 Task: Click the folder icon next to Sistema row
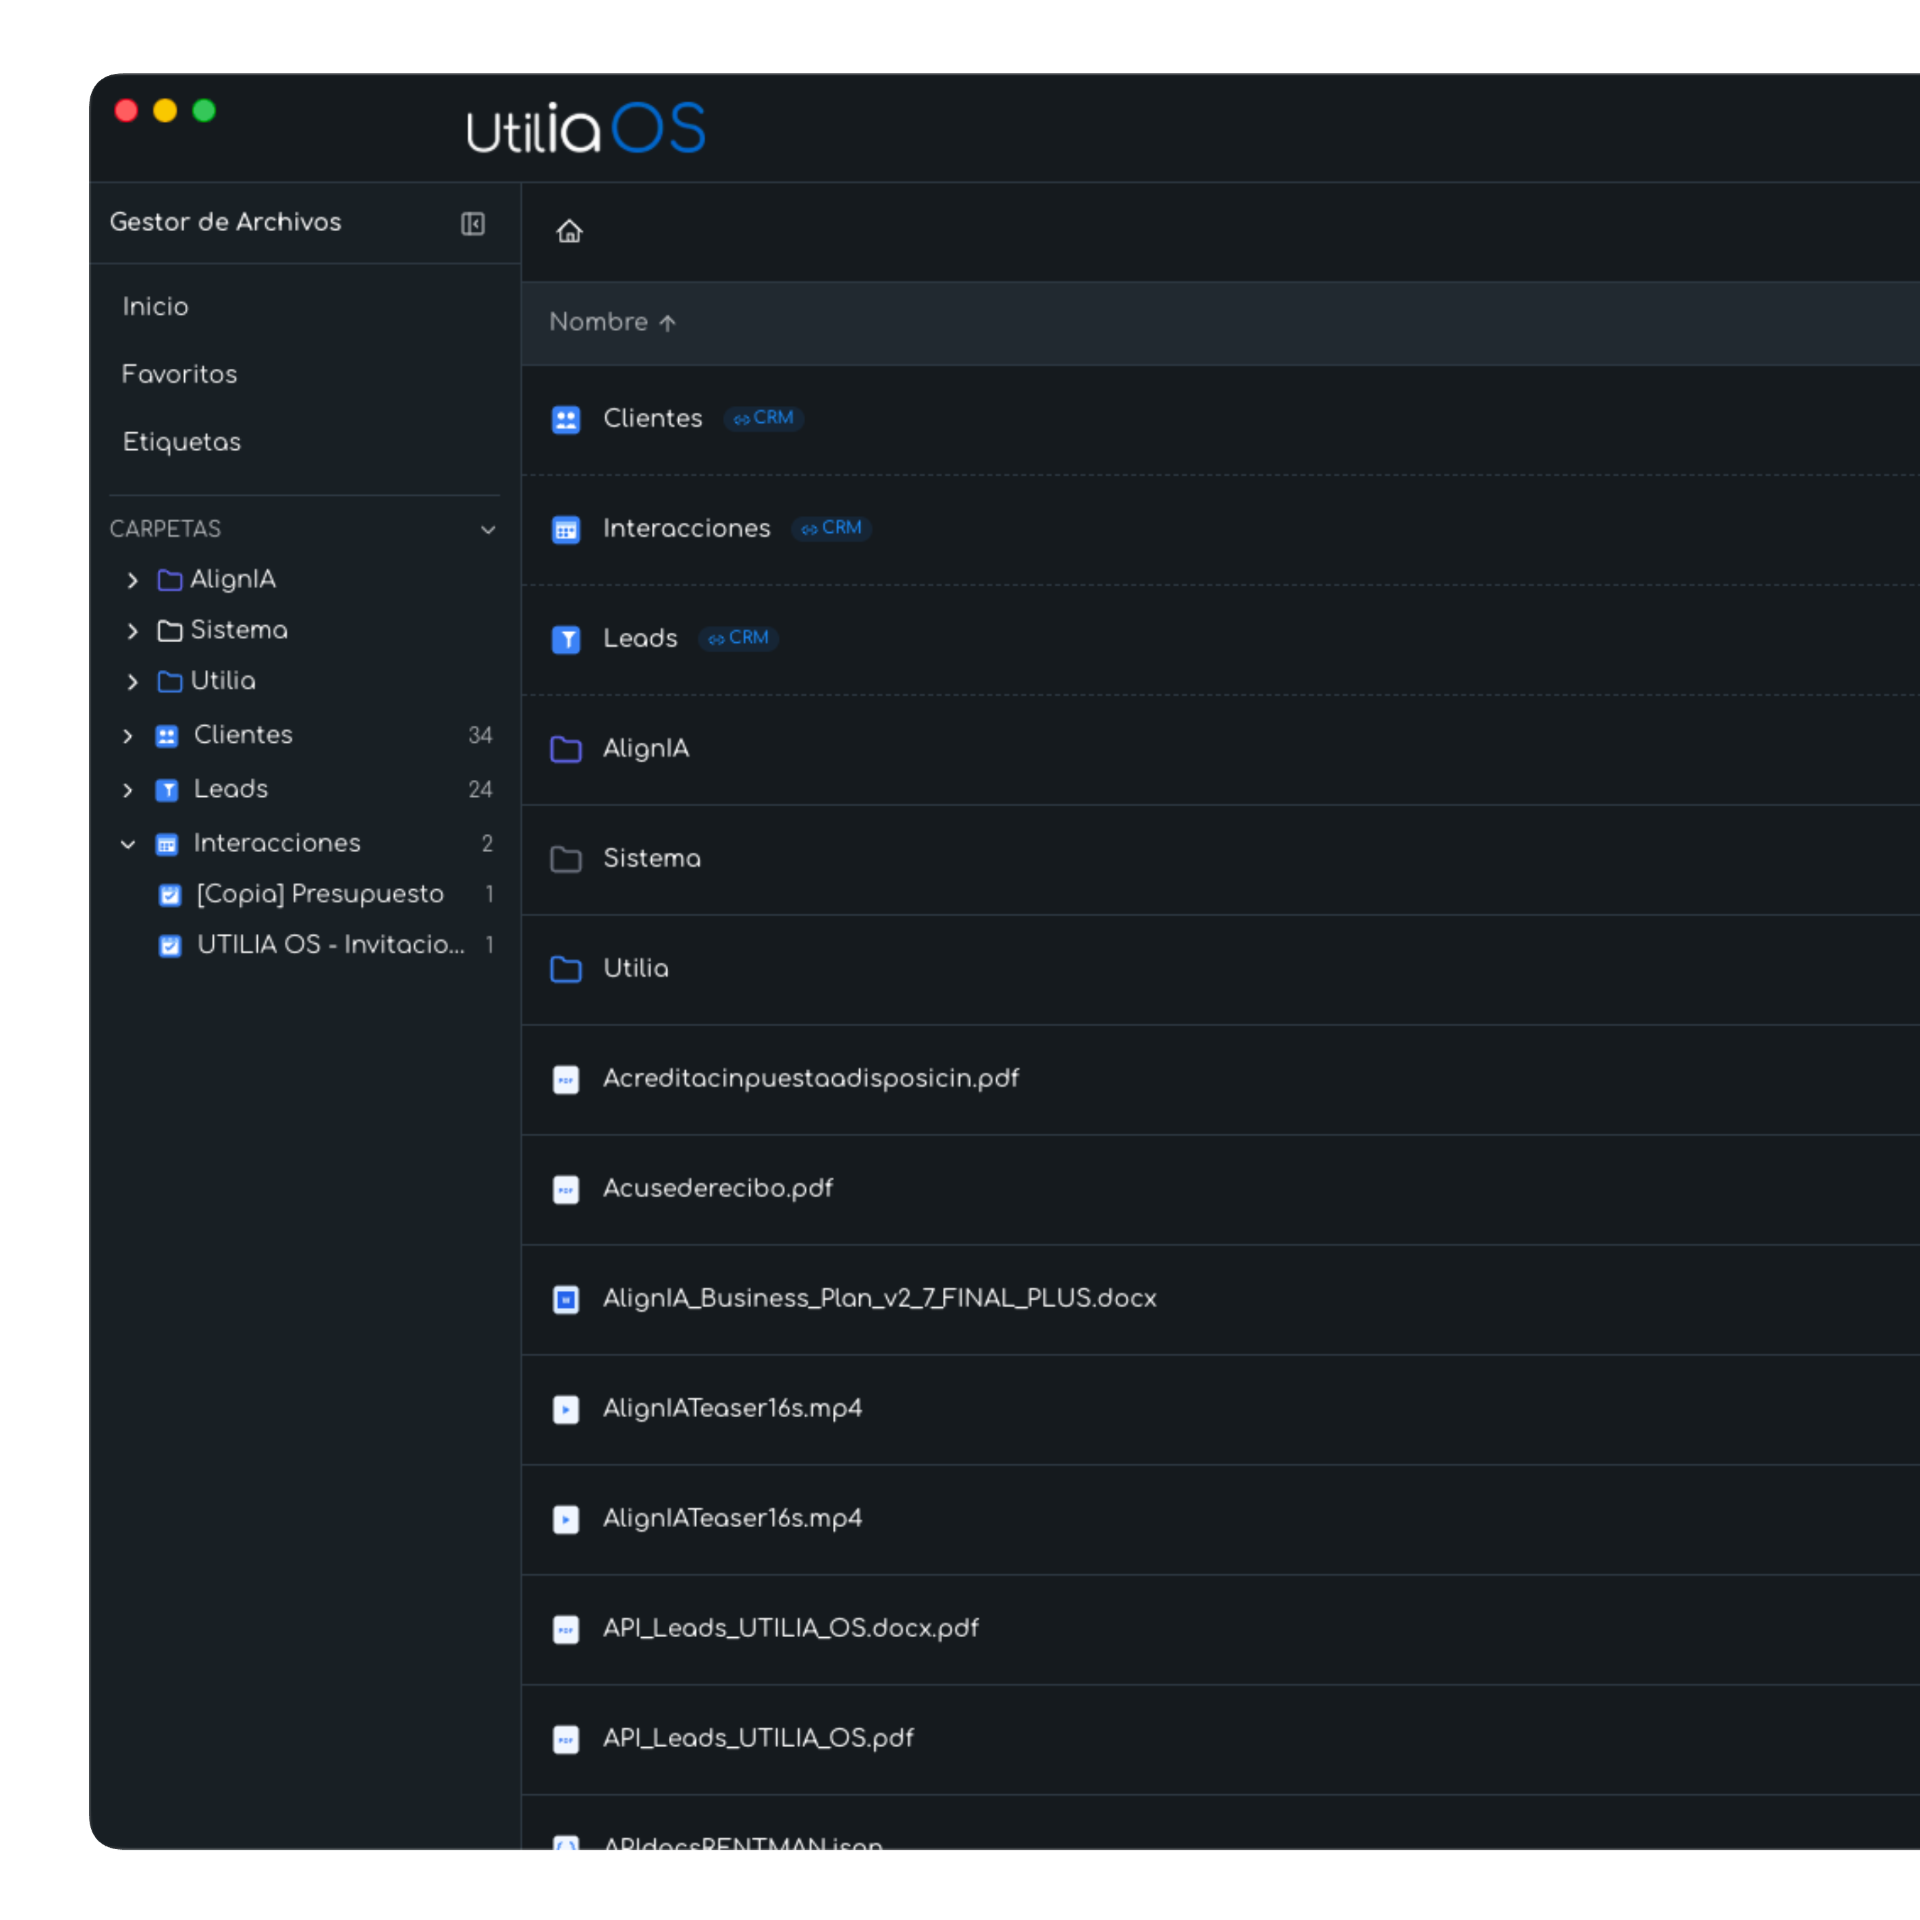[567, 859]
